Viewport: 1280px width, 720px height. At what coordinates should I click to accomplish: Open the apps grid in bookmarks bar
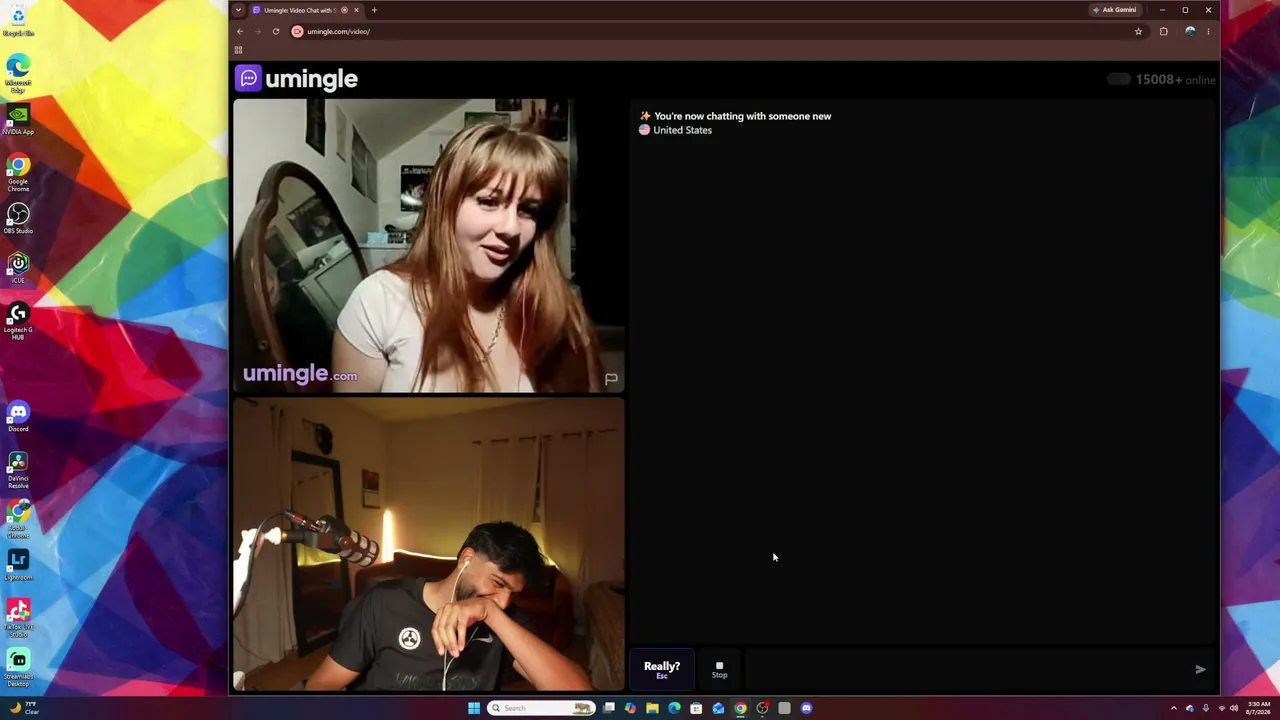238,50
